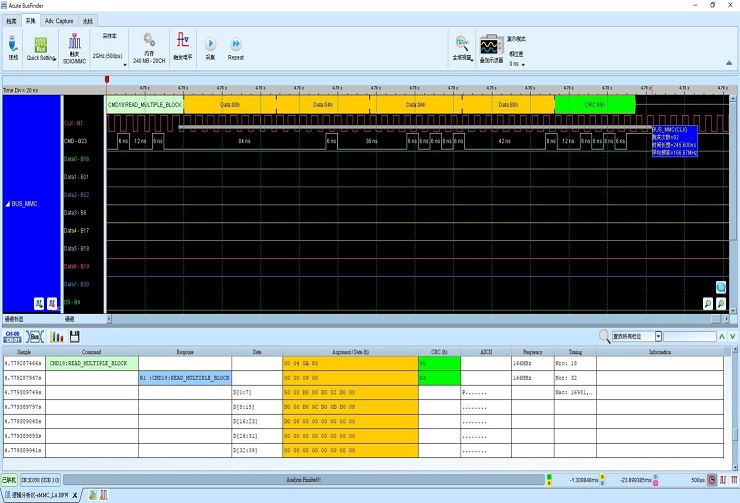Collapse the BUS_MMC channel group
This screenshot has height=503, width=740.
10,203
